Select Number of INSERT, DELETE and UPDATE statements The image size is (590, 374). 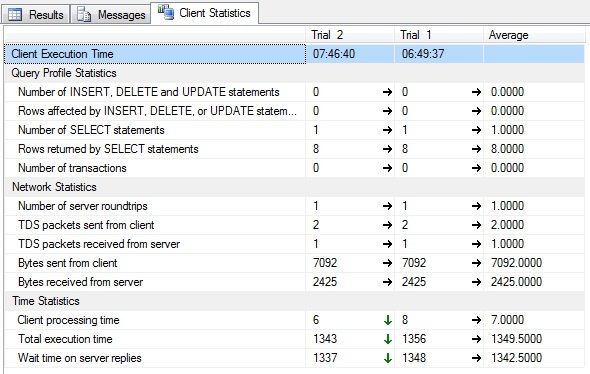point(149,92)
